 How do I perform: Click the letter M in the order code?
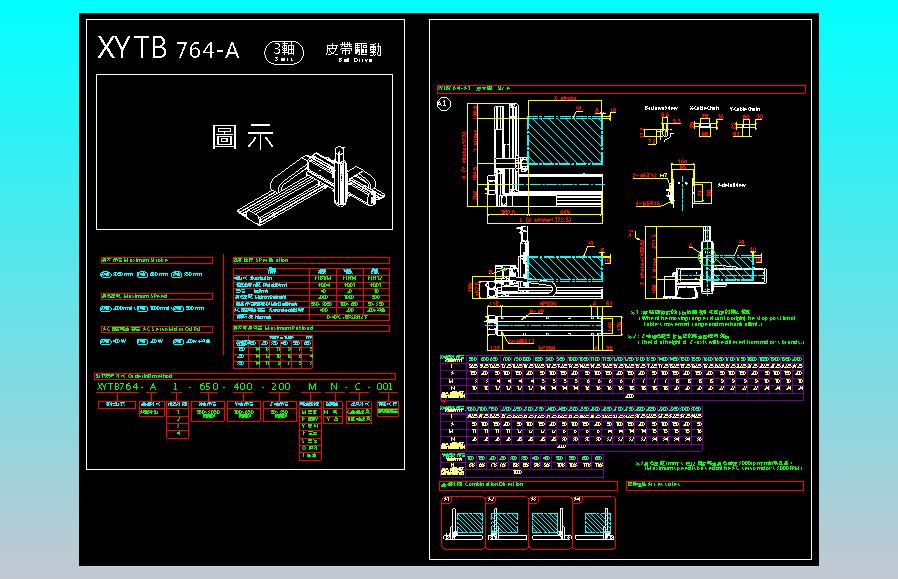[x=312, y=387]
